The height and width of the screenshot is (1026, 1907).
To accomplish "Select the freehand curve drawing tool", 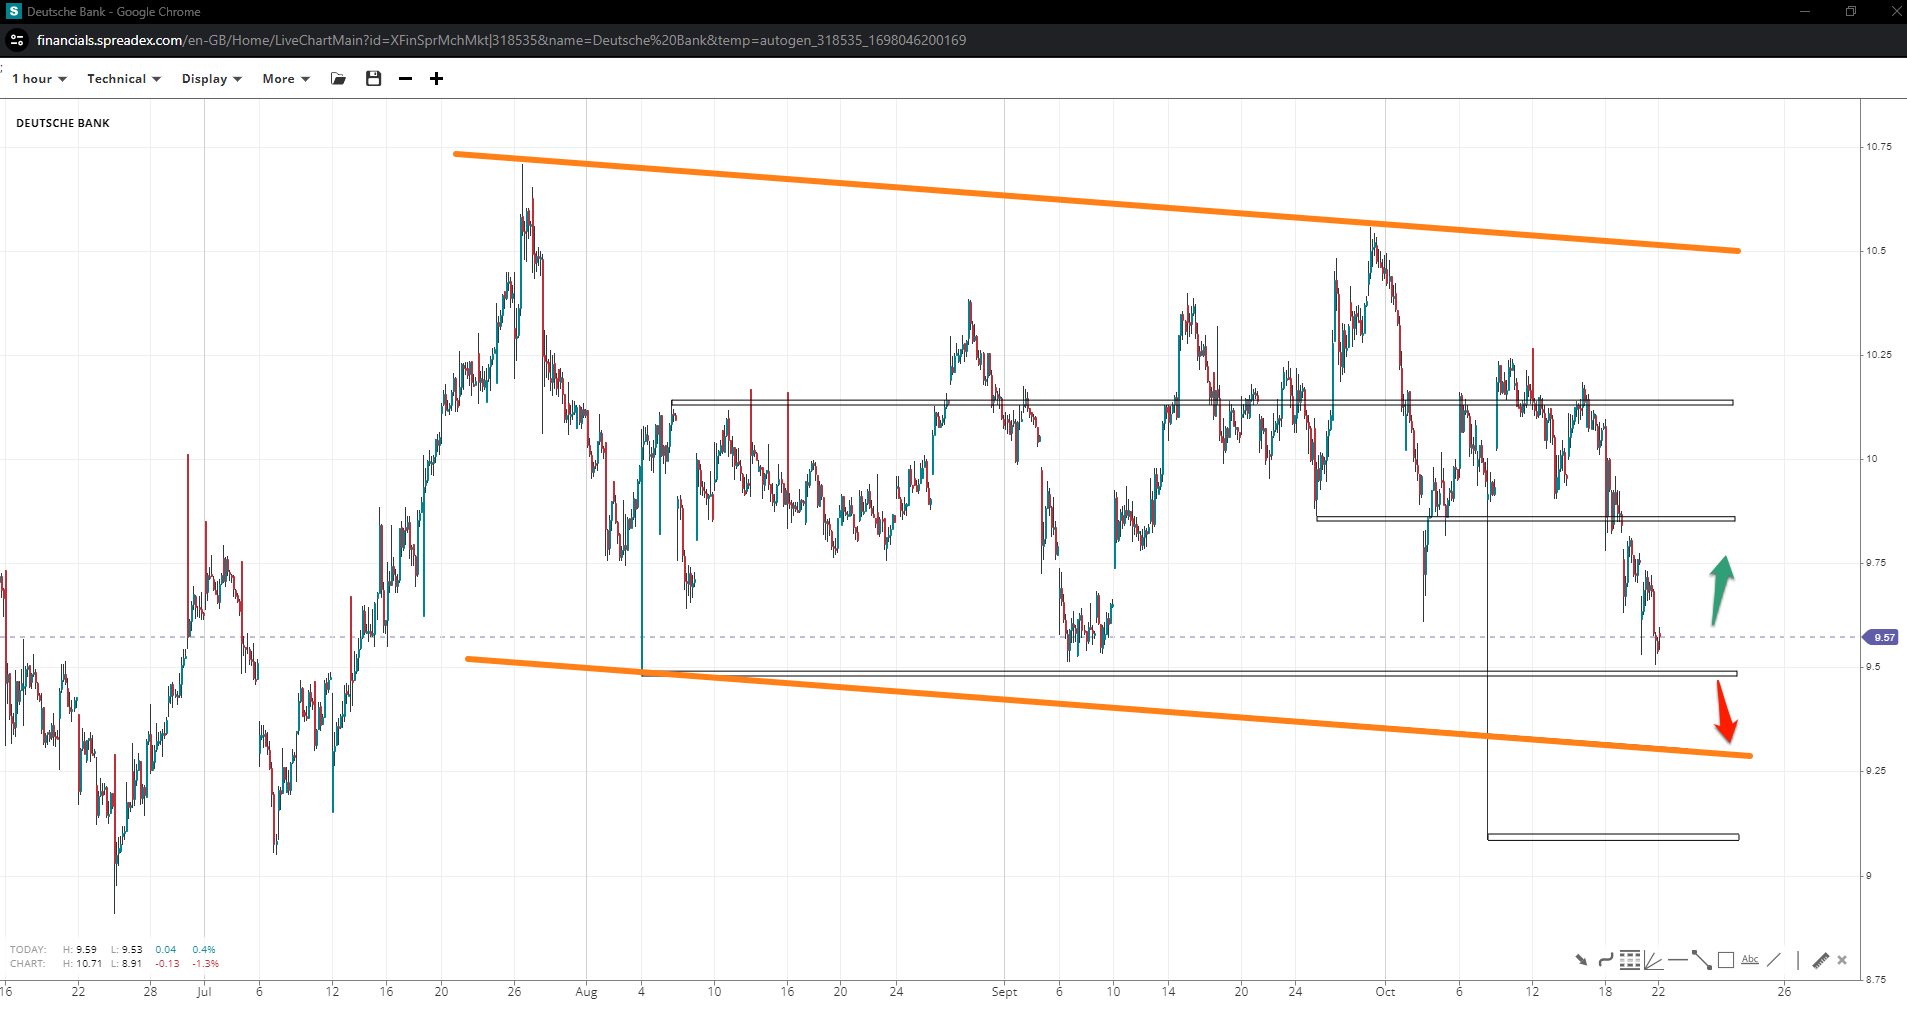I will tap(1605, 960).
